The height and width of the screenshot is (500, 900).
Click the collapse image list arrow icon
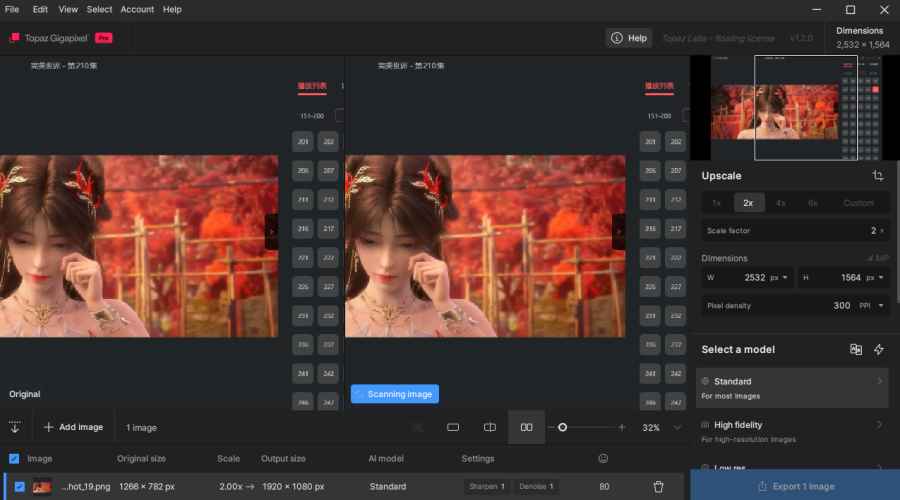(x=15, y=427)
